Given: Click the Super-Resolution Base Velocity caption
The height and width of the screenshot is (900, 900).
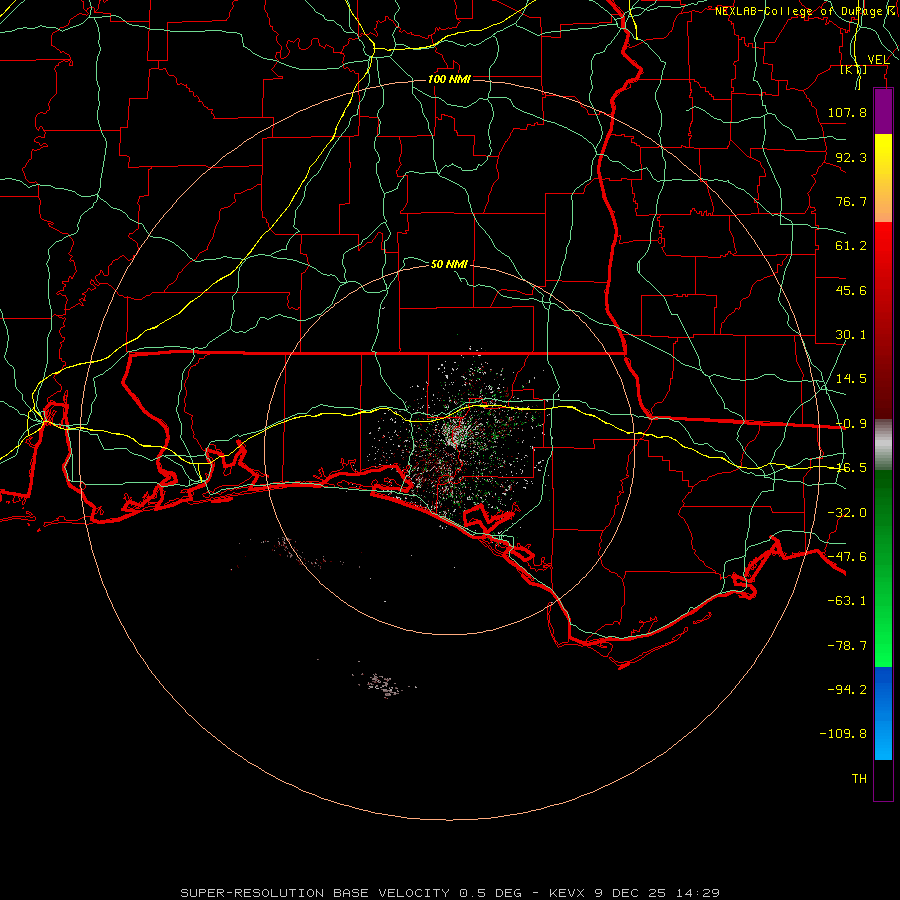Looking at the screenshot, I should click(x=450, y=893).
